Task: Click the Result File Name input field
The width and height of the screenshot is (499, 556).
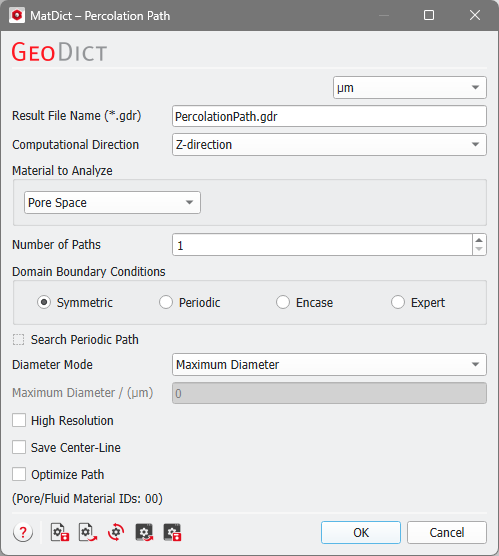Action: (329, 116)
